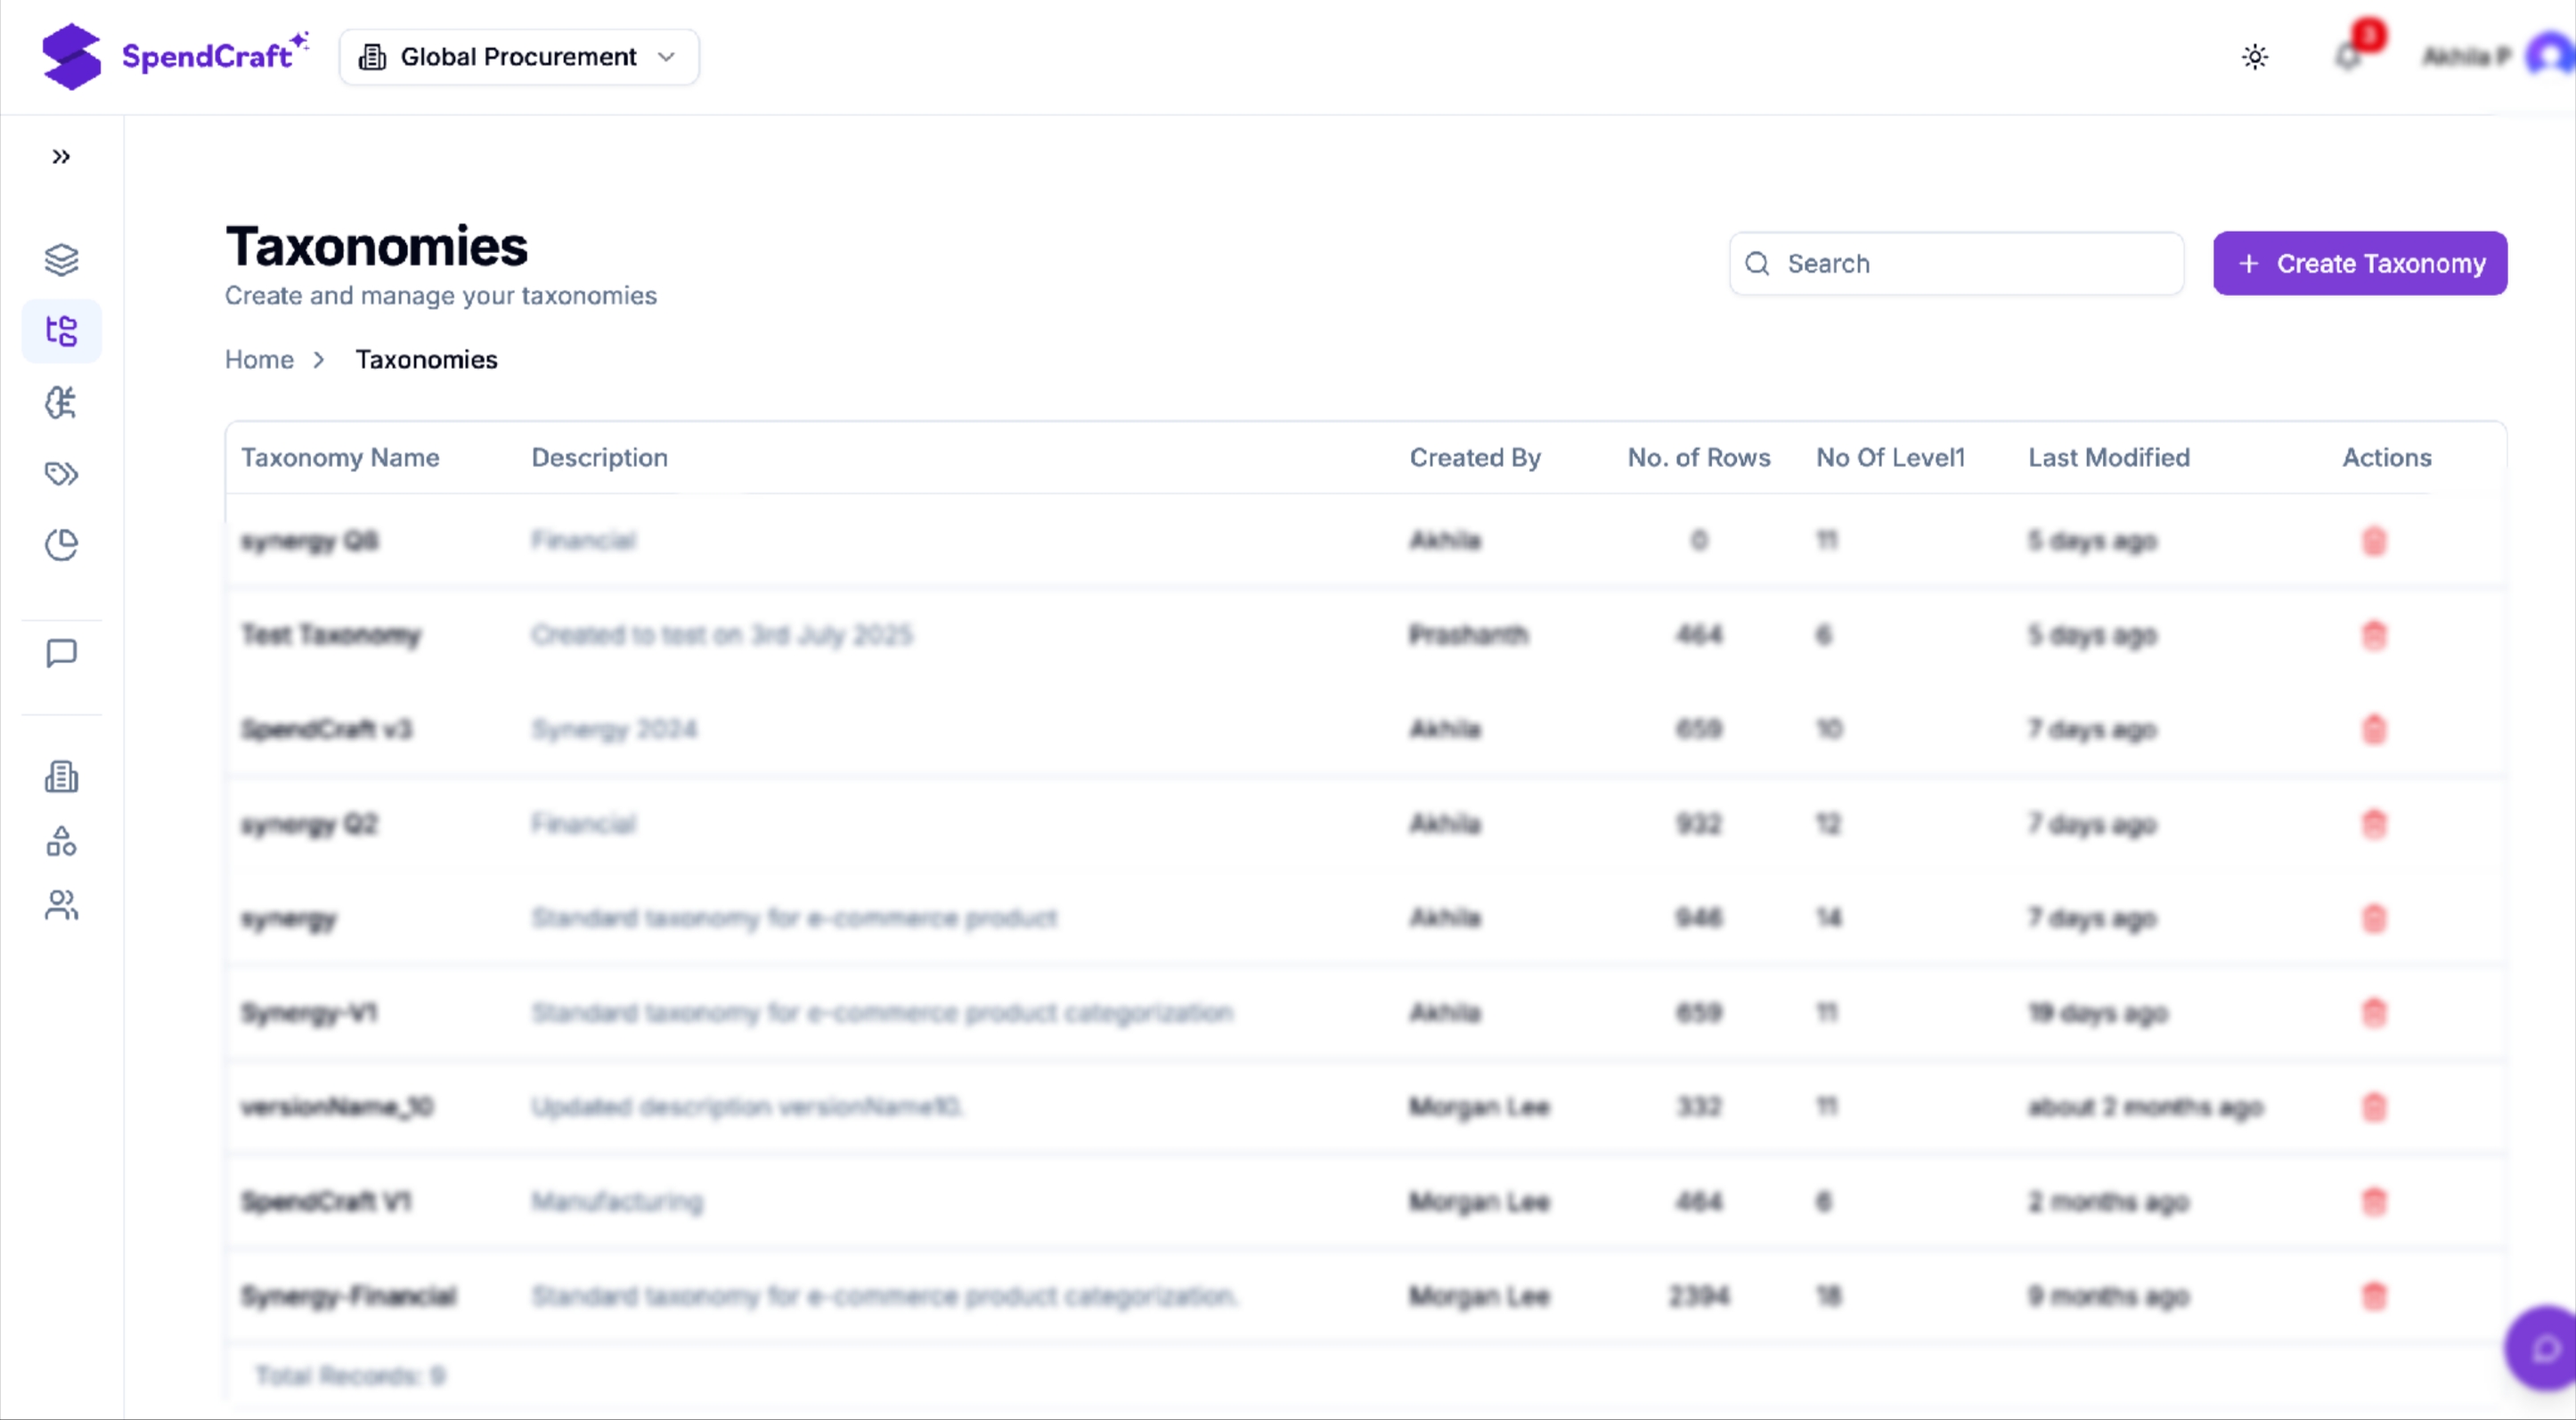This screenshot has height=1420, width=2576.
Task: Open the organization building sidebar icon
Action: pos(61,777)
